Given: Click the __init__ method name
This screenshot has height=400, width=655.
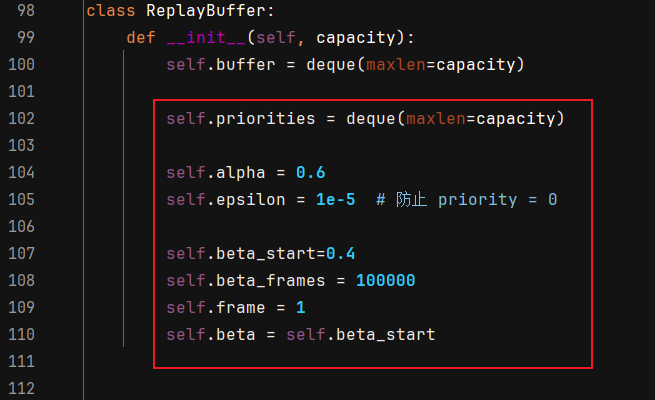Looking at the screenshot, I should pyautogui.click(x=206, y=38).
